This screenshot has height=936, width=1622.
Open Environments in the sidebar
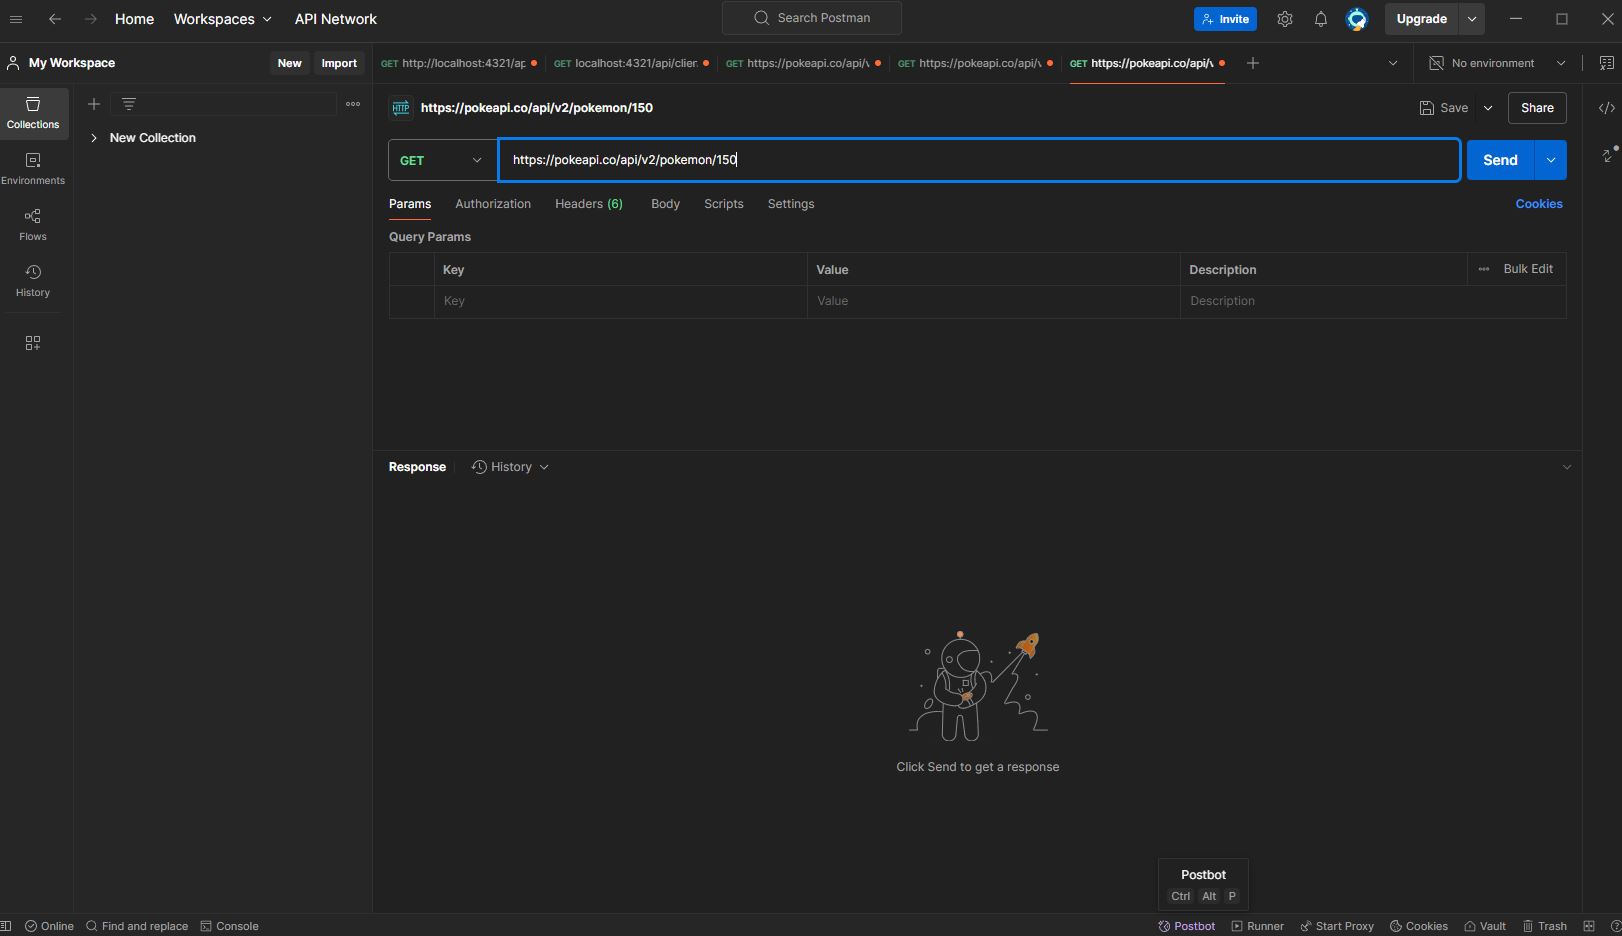pyautogui.click(x=33, y=169)
